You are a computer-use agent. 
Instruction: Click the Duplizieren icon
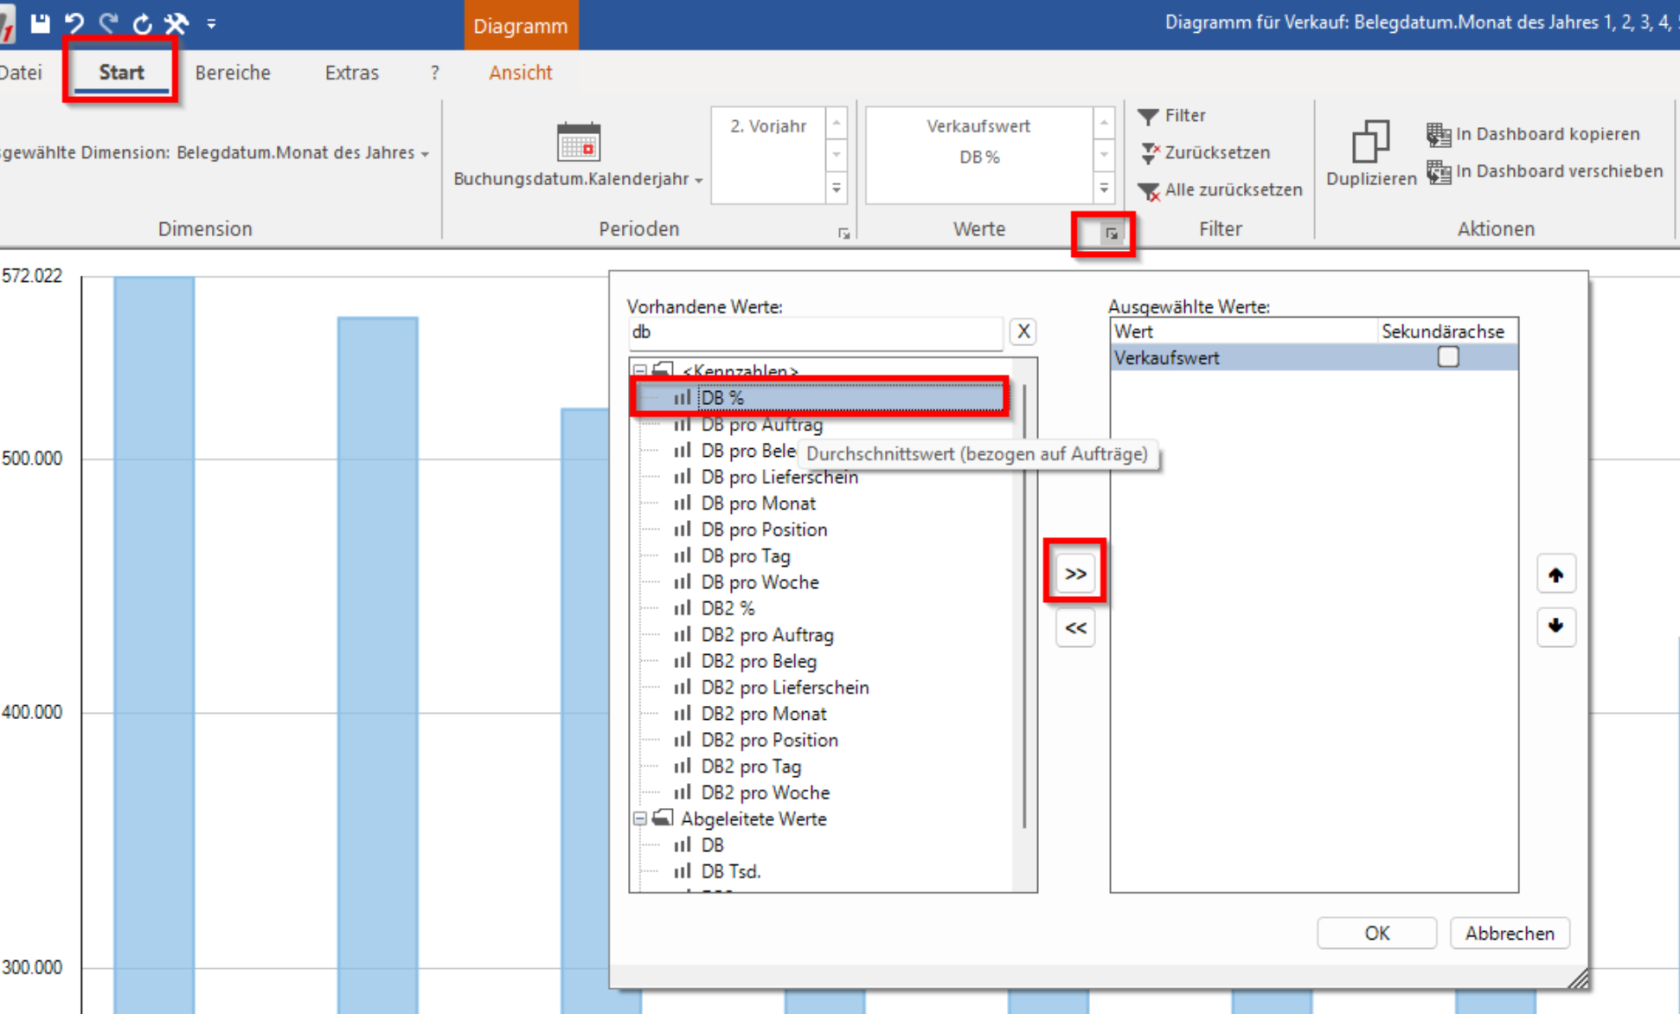[1370, 141]
